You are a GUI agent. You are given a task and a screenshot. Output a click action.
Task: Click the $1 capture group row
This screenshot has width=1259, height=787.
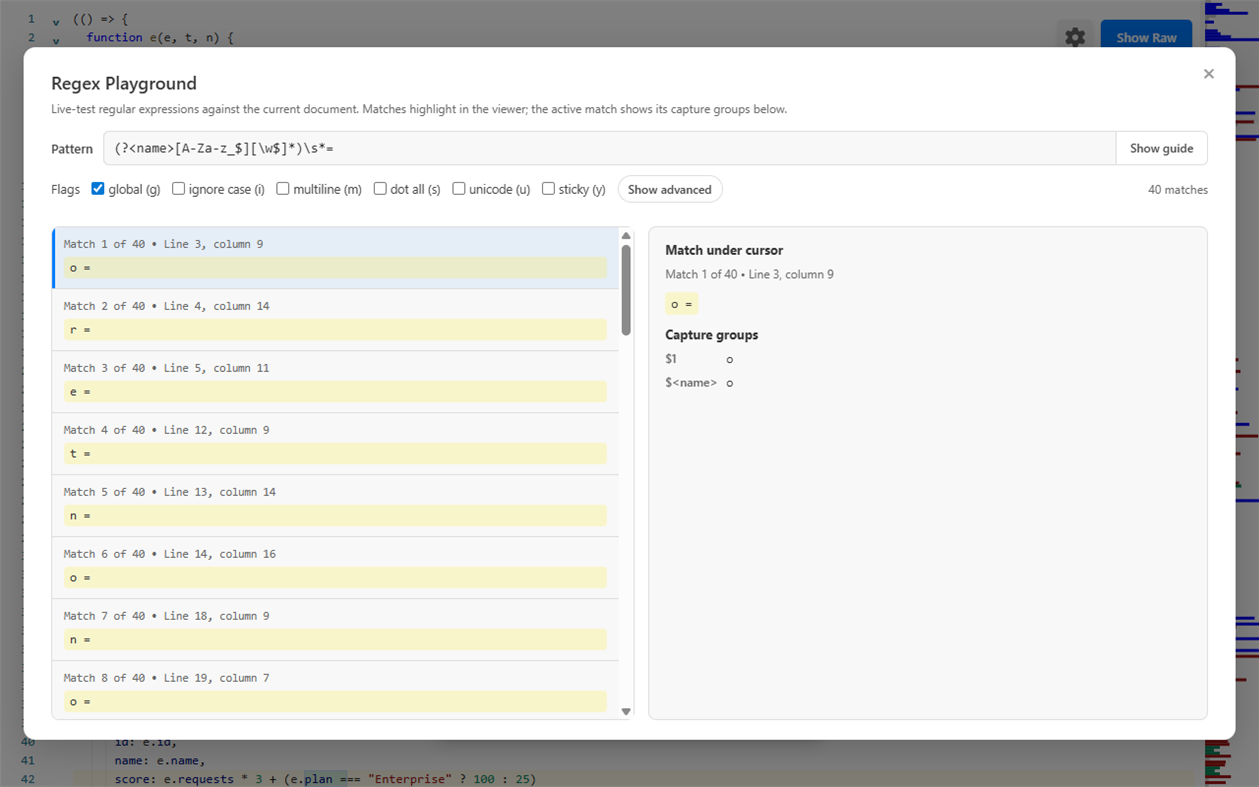(700, 359)
